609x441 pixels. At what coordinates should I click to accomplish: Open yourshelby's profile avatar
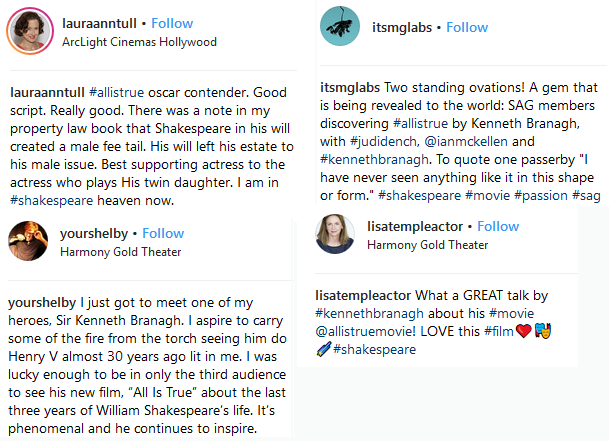tap(26, 241)
